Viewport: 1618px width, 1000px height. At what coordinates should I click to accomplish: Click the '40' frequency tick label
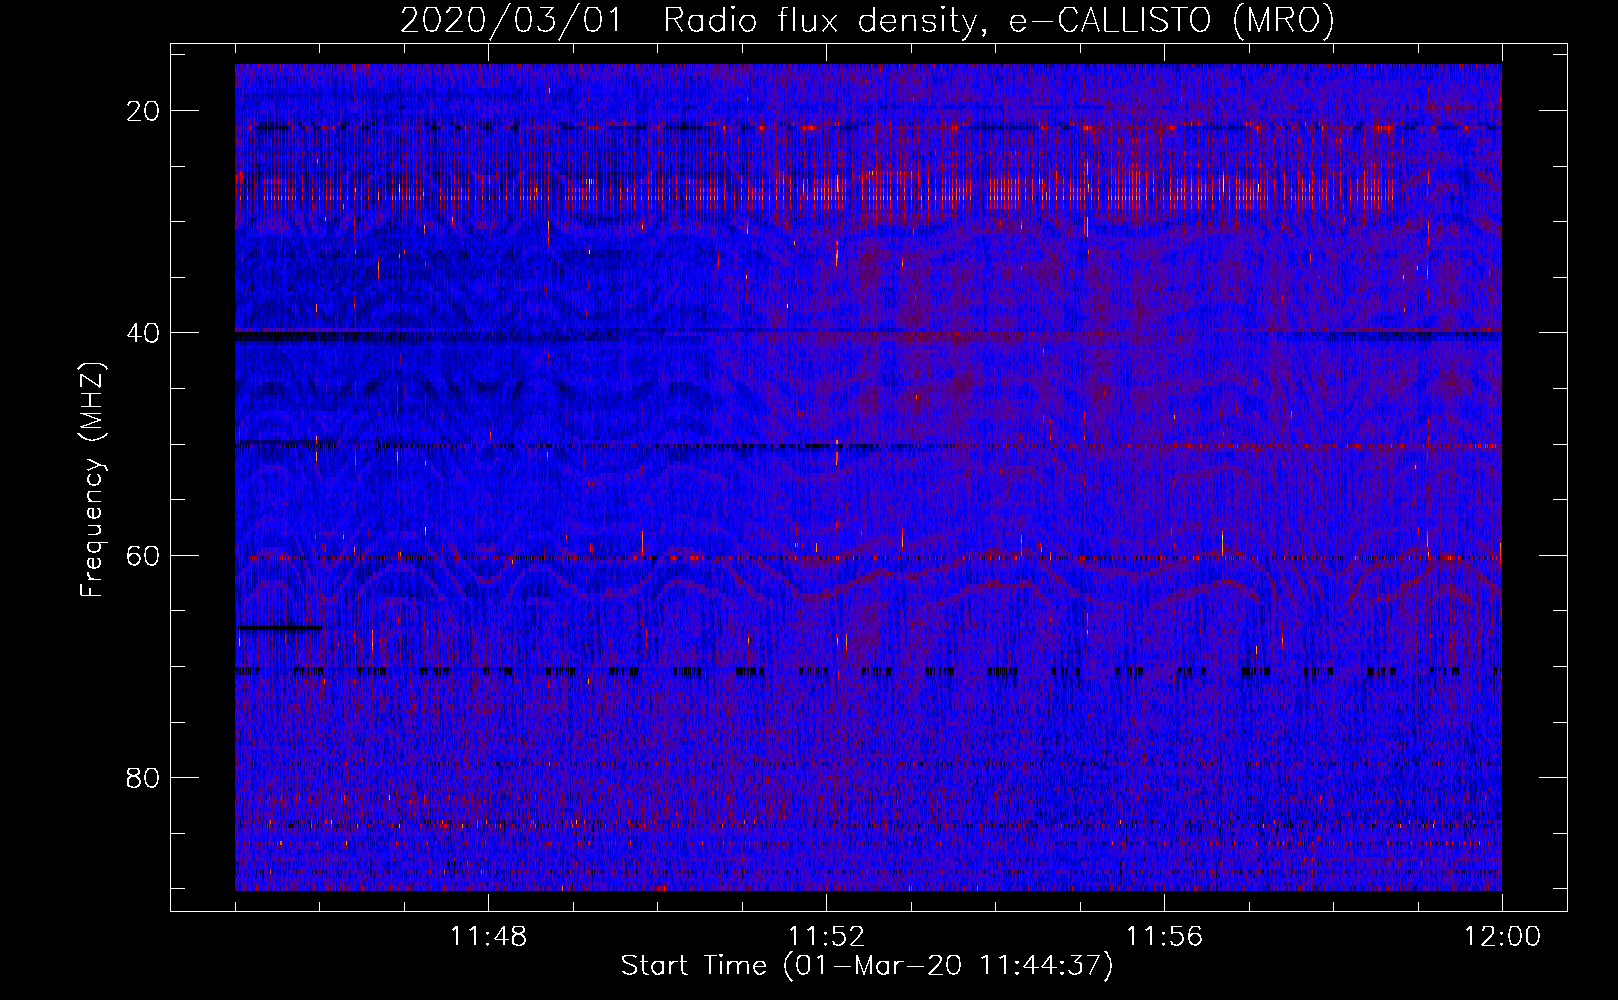pos(144,333)
